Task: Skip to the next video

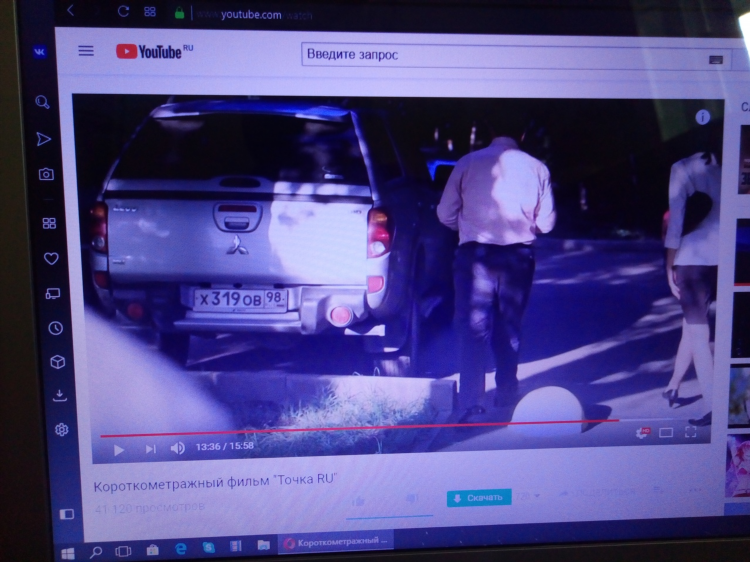Action: [151, 449]
